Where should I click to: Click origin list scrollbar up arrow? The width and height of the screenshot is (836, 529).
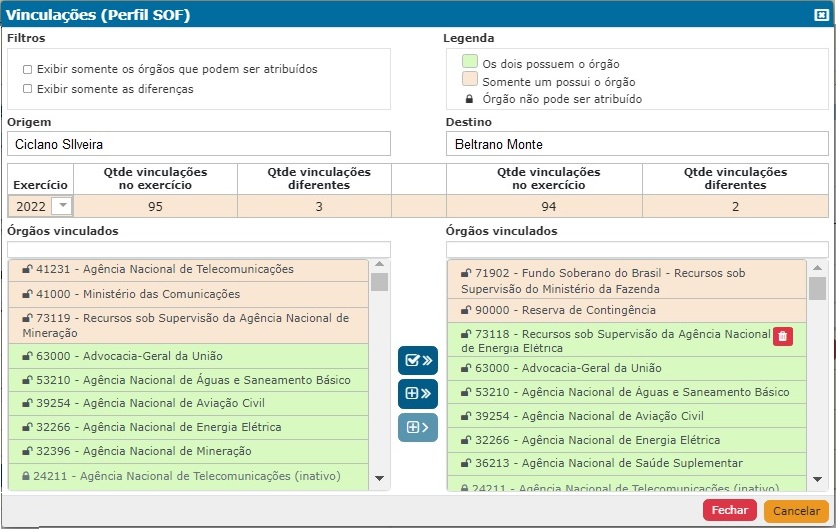[380, 264]
